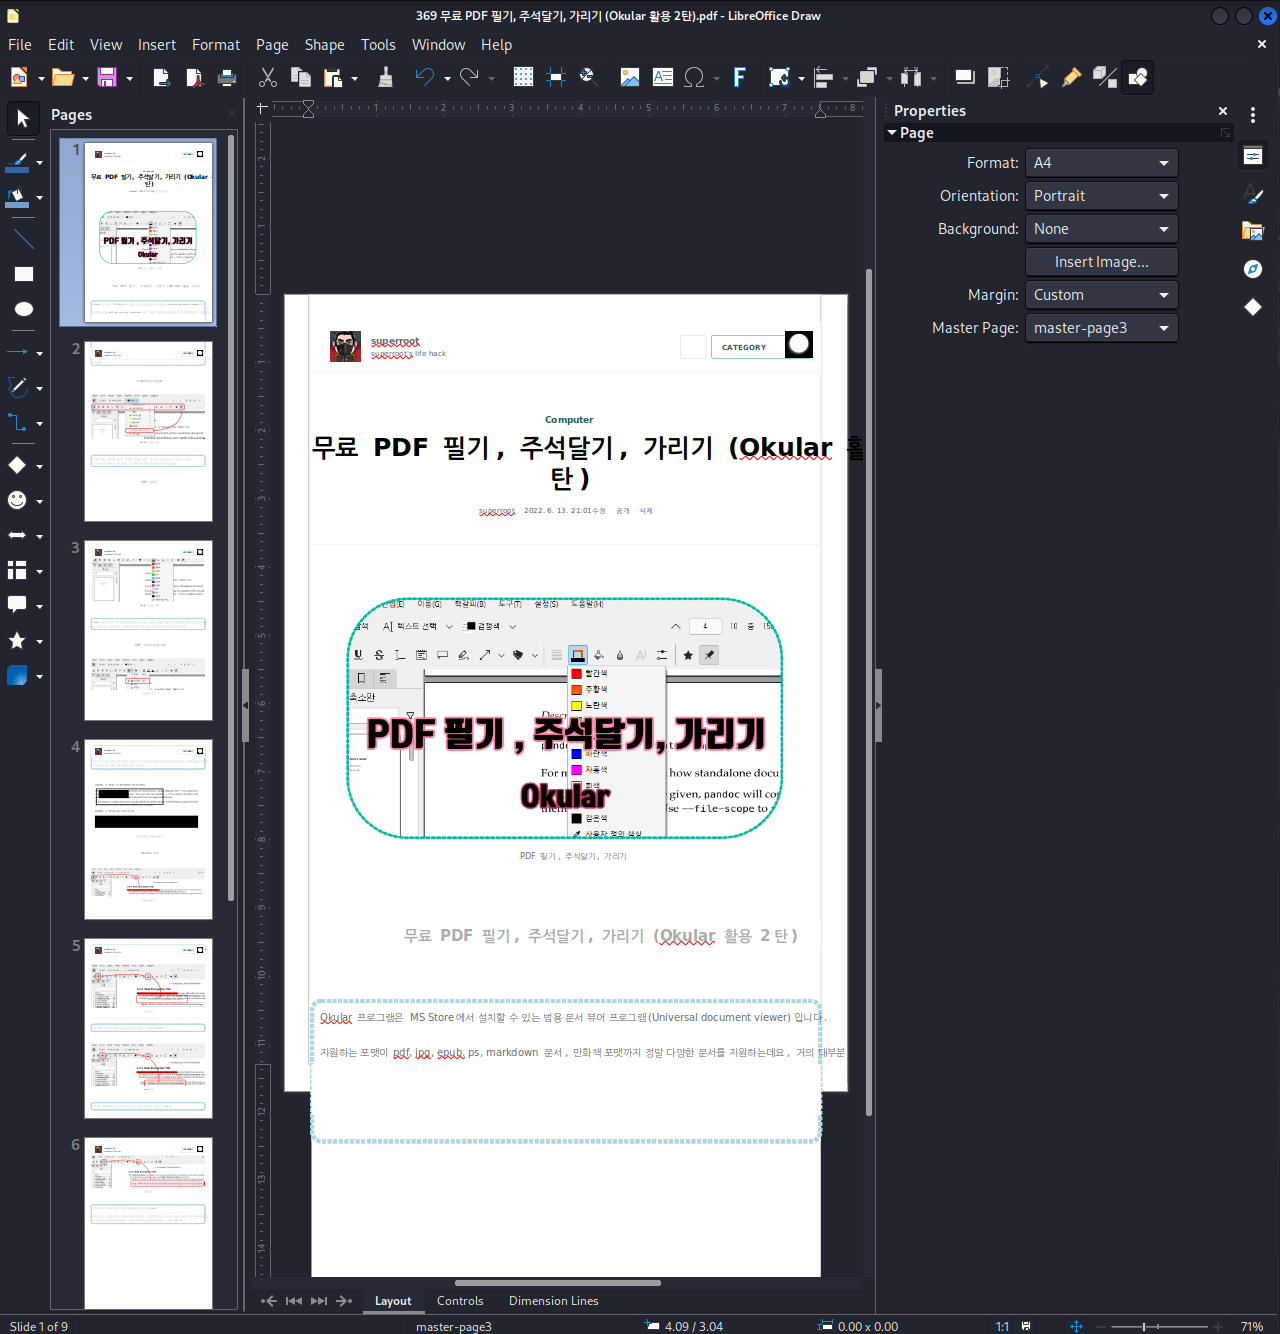Select the 3D Objects cube tool

point(18,675)
